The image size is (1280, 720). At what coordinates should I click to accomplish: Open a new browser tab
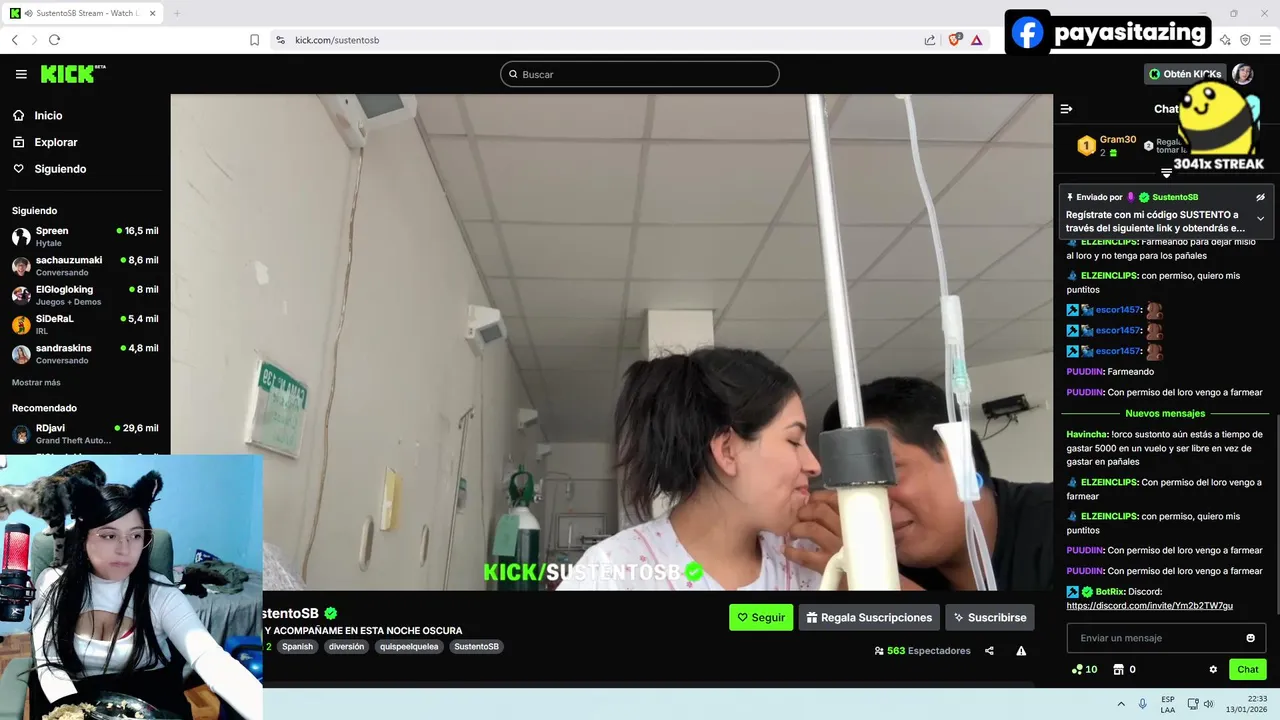pyautogui.click(x=177, y=13)
